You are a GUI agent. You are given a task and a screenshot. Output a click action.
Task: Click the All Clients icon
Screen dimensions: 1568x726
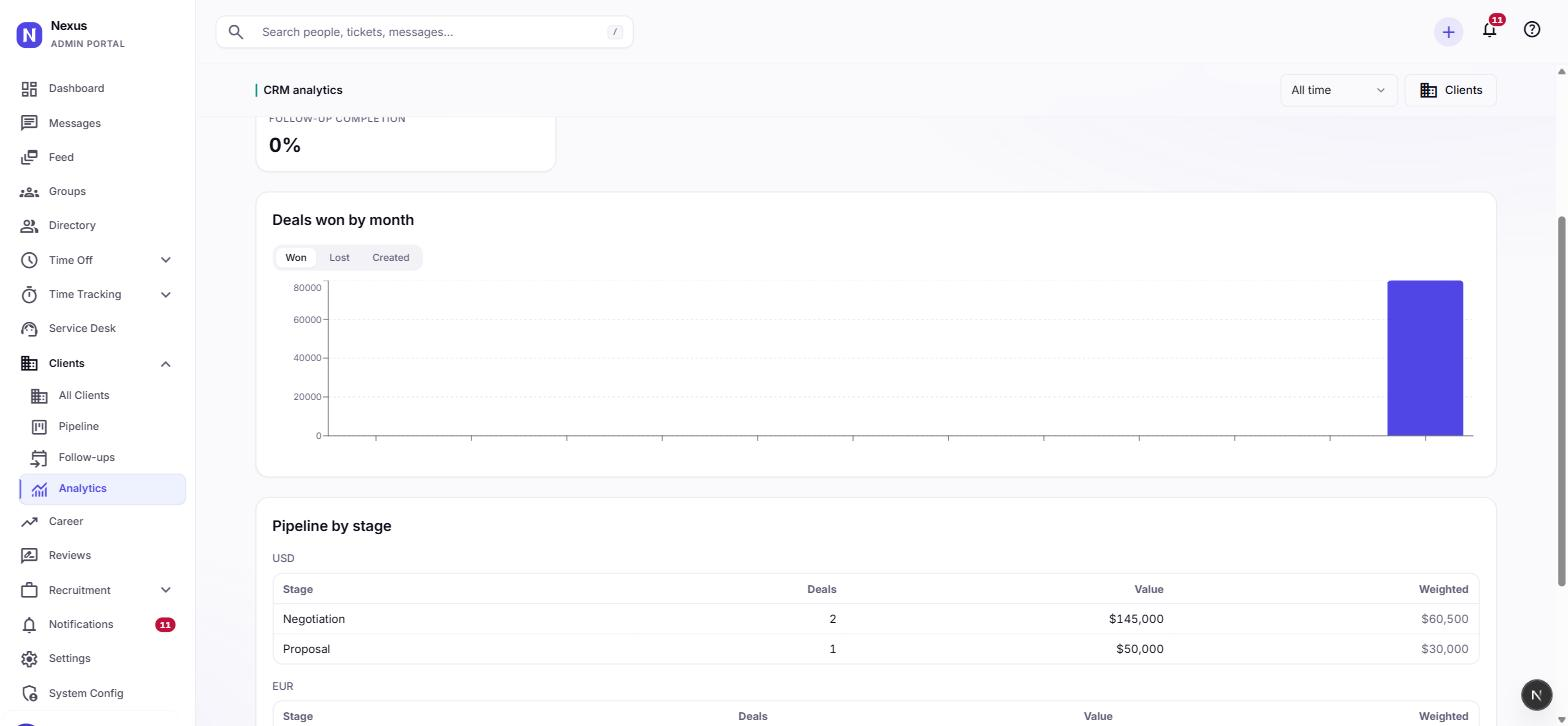pos(39,396)
